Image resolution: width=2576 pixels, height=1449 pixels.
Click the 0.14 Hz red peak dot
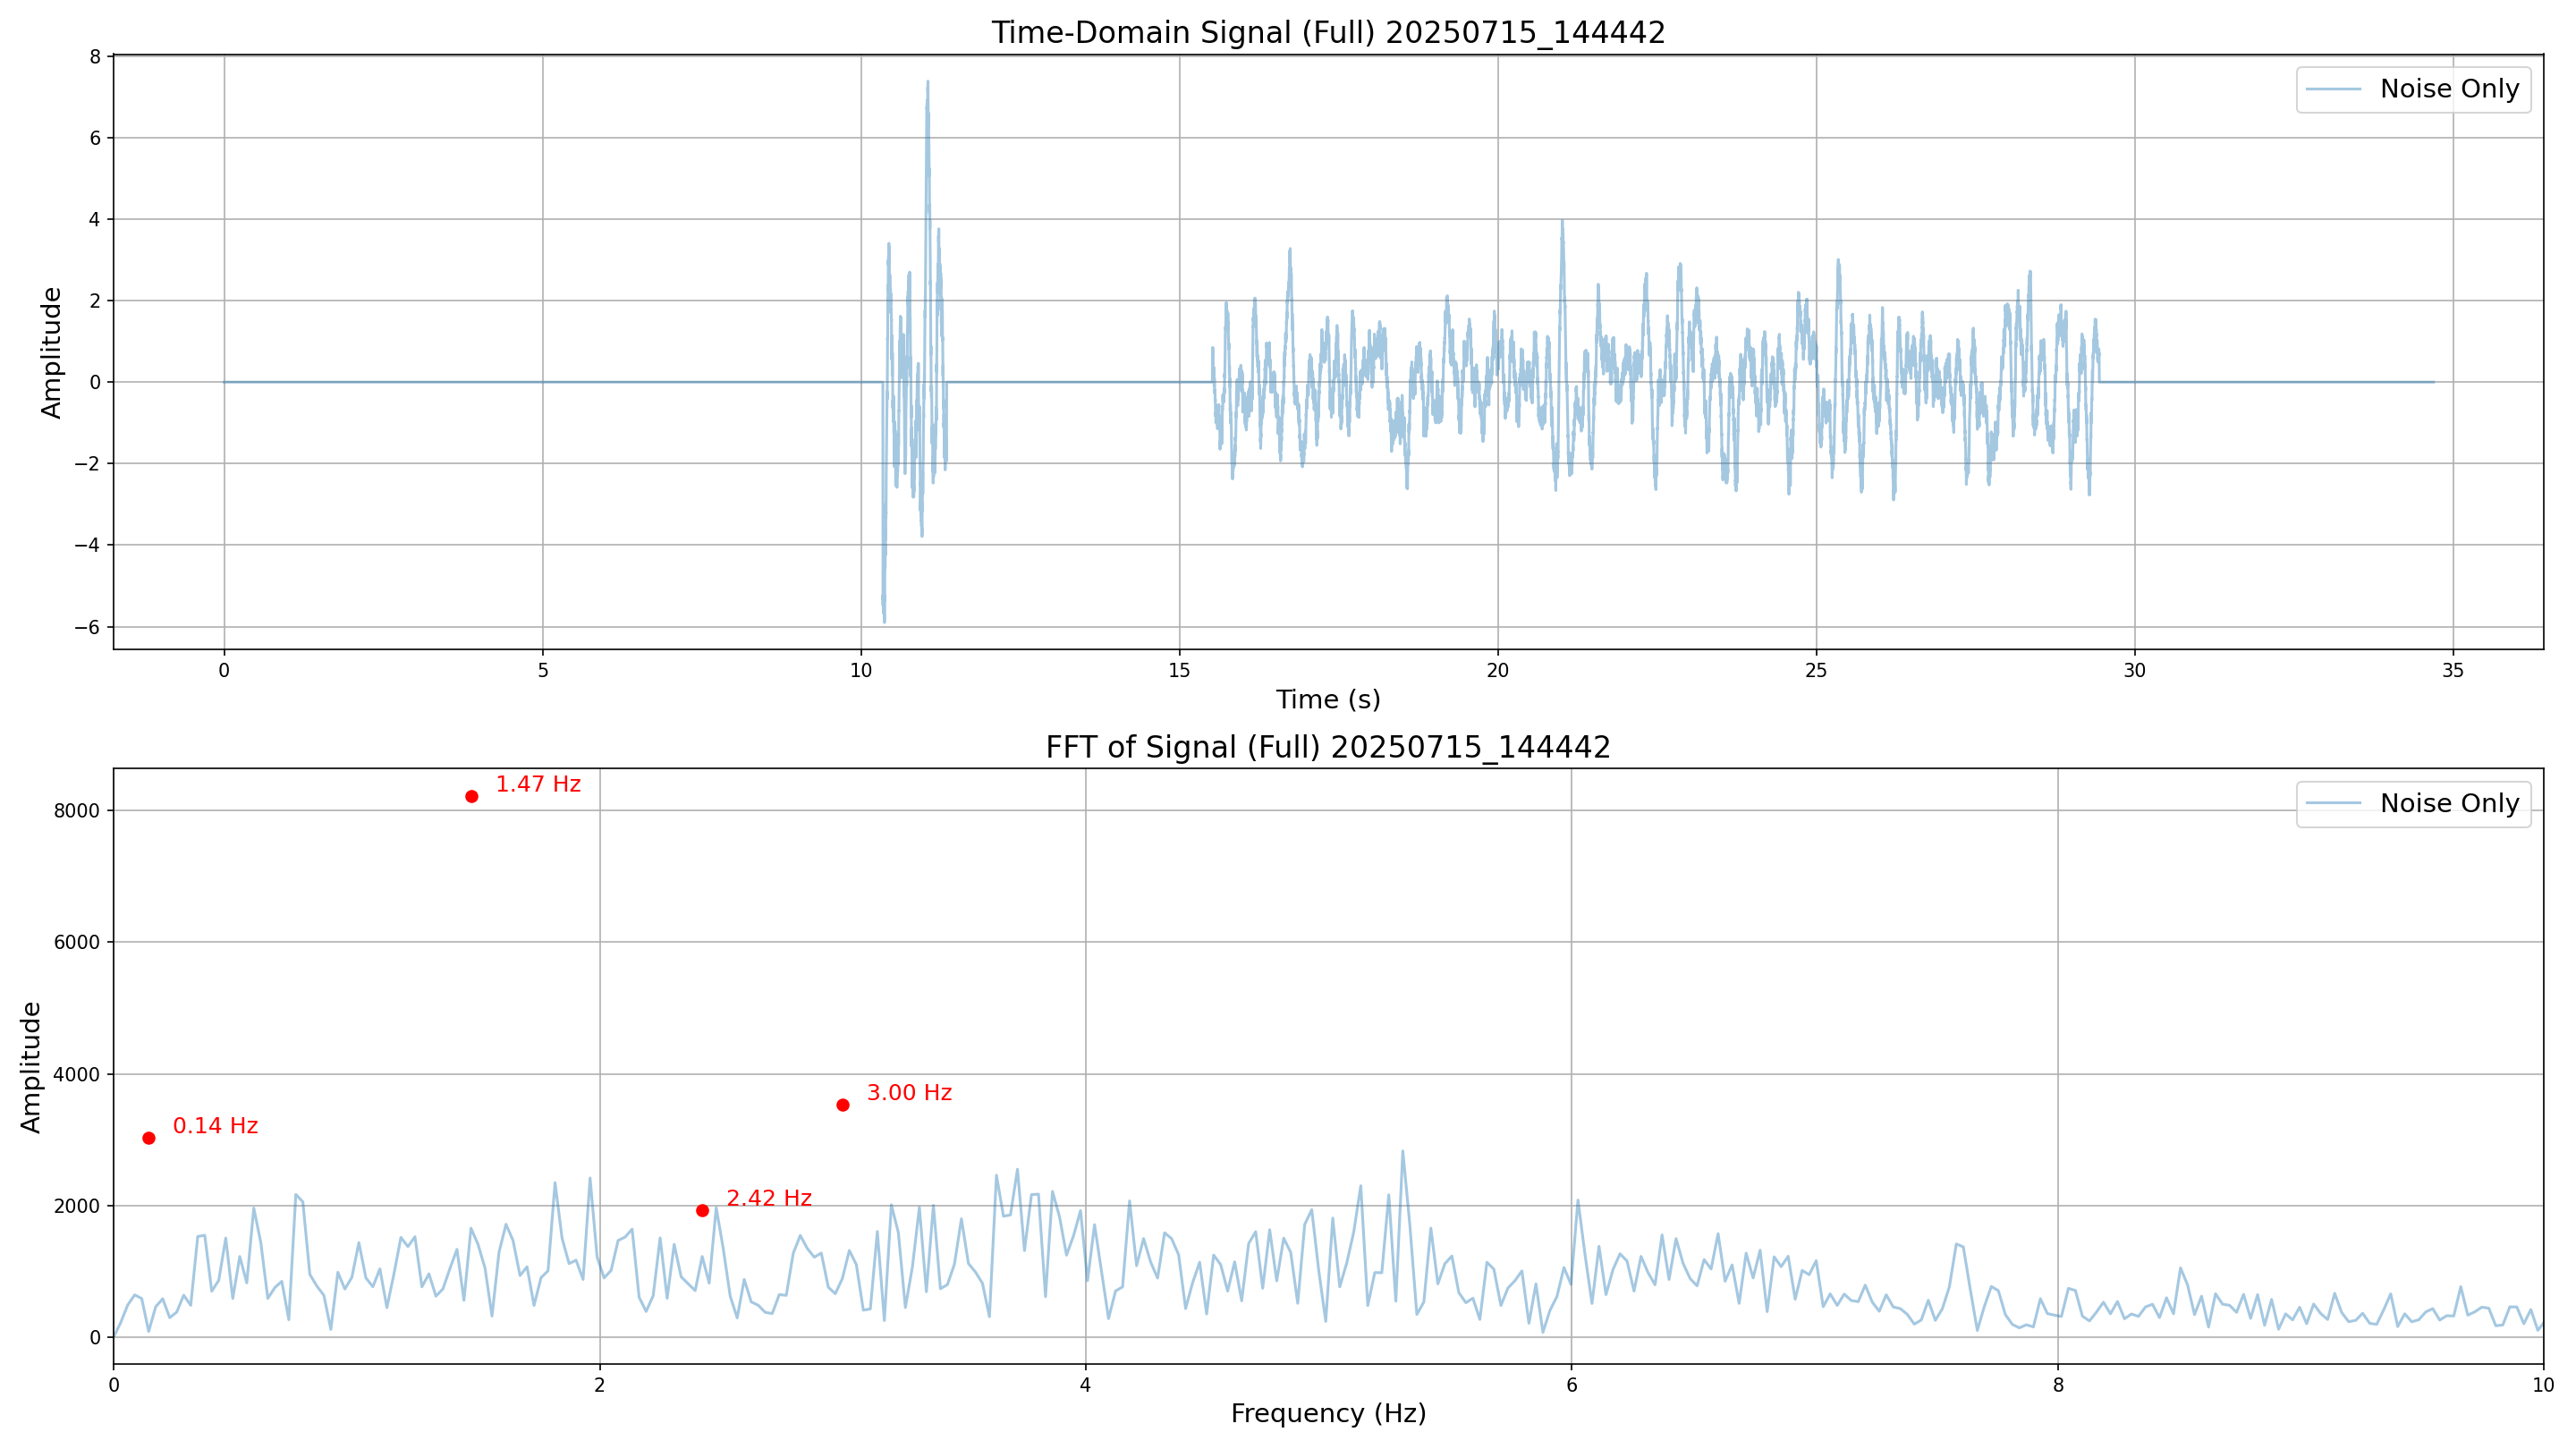tap(149, 1138)
